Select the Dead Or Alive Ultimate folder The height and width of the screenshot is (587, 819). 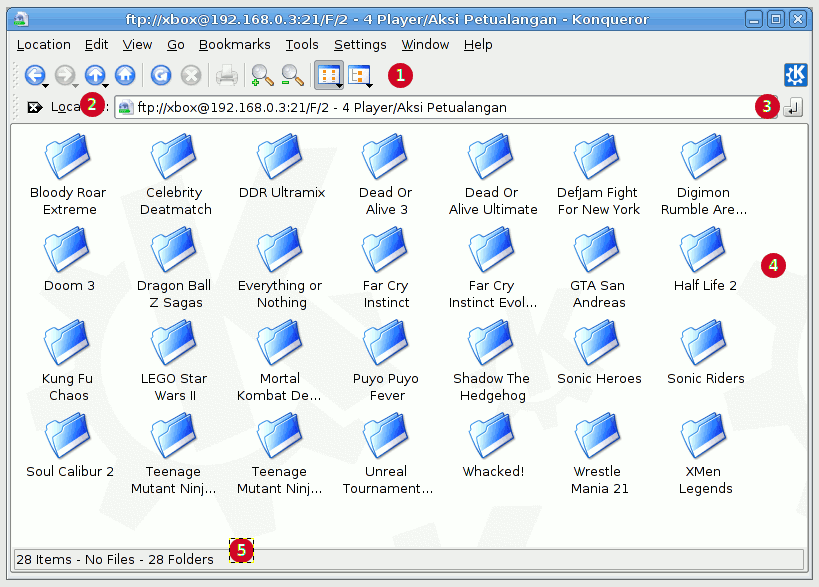click(493, 175)
